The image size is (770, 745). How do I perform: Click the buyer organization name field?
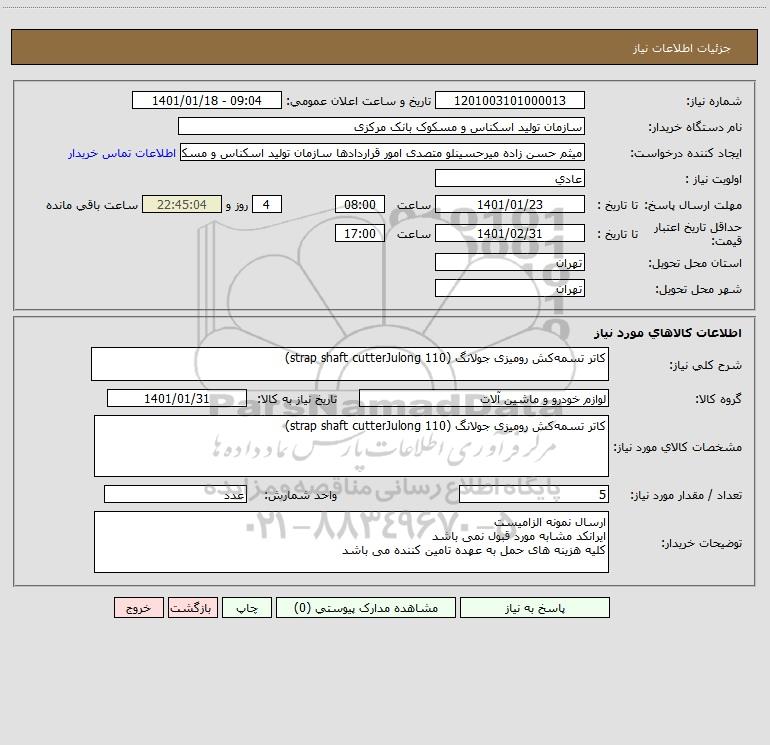[x=381, y=126]
